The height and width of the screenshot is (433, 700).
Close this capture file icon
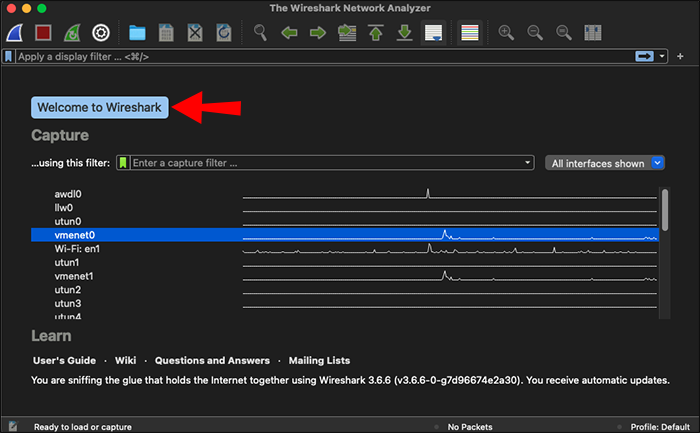195,33
